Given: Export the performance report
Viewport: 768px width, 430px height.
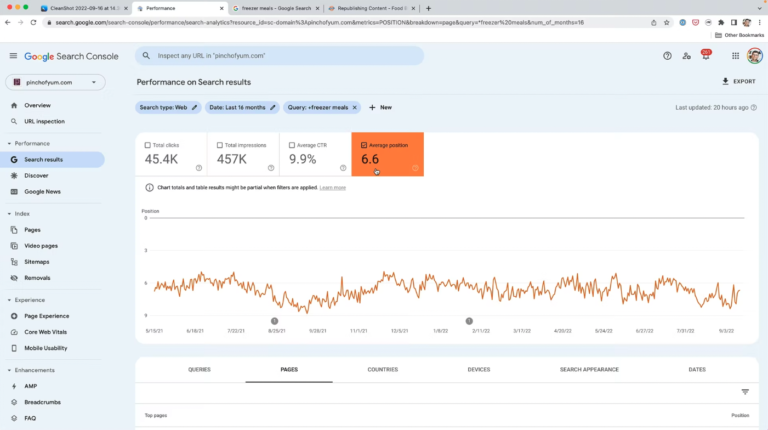Looking at the screenshot, I should 739,81.
